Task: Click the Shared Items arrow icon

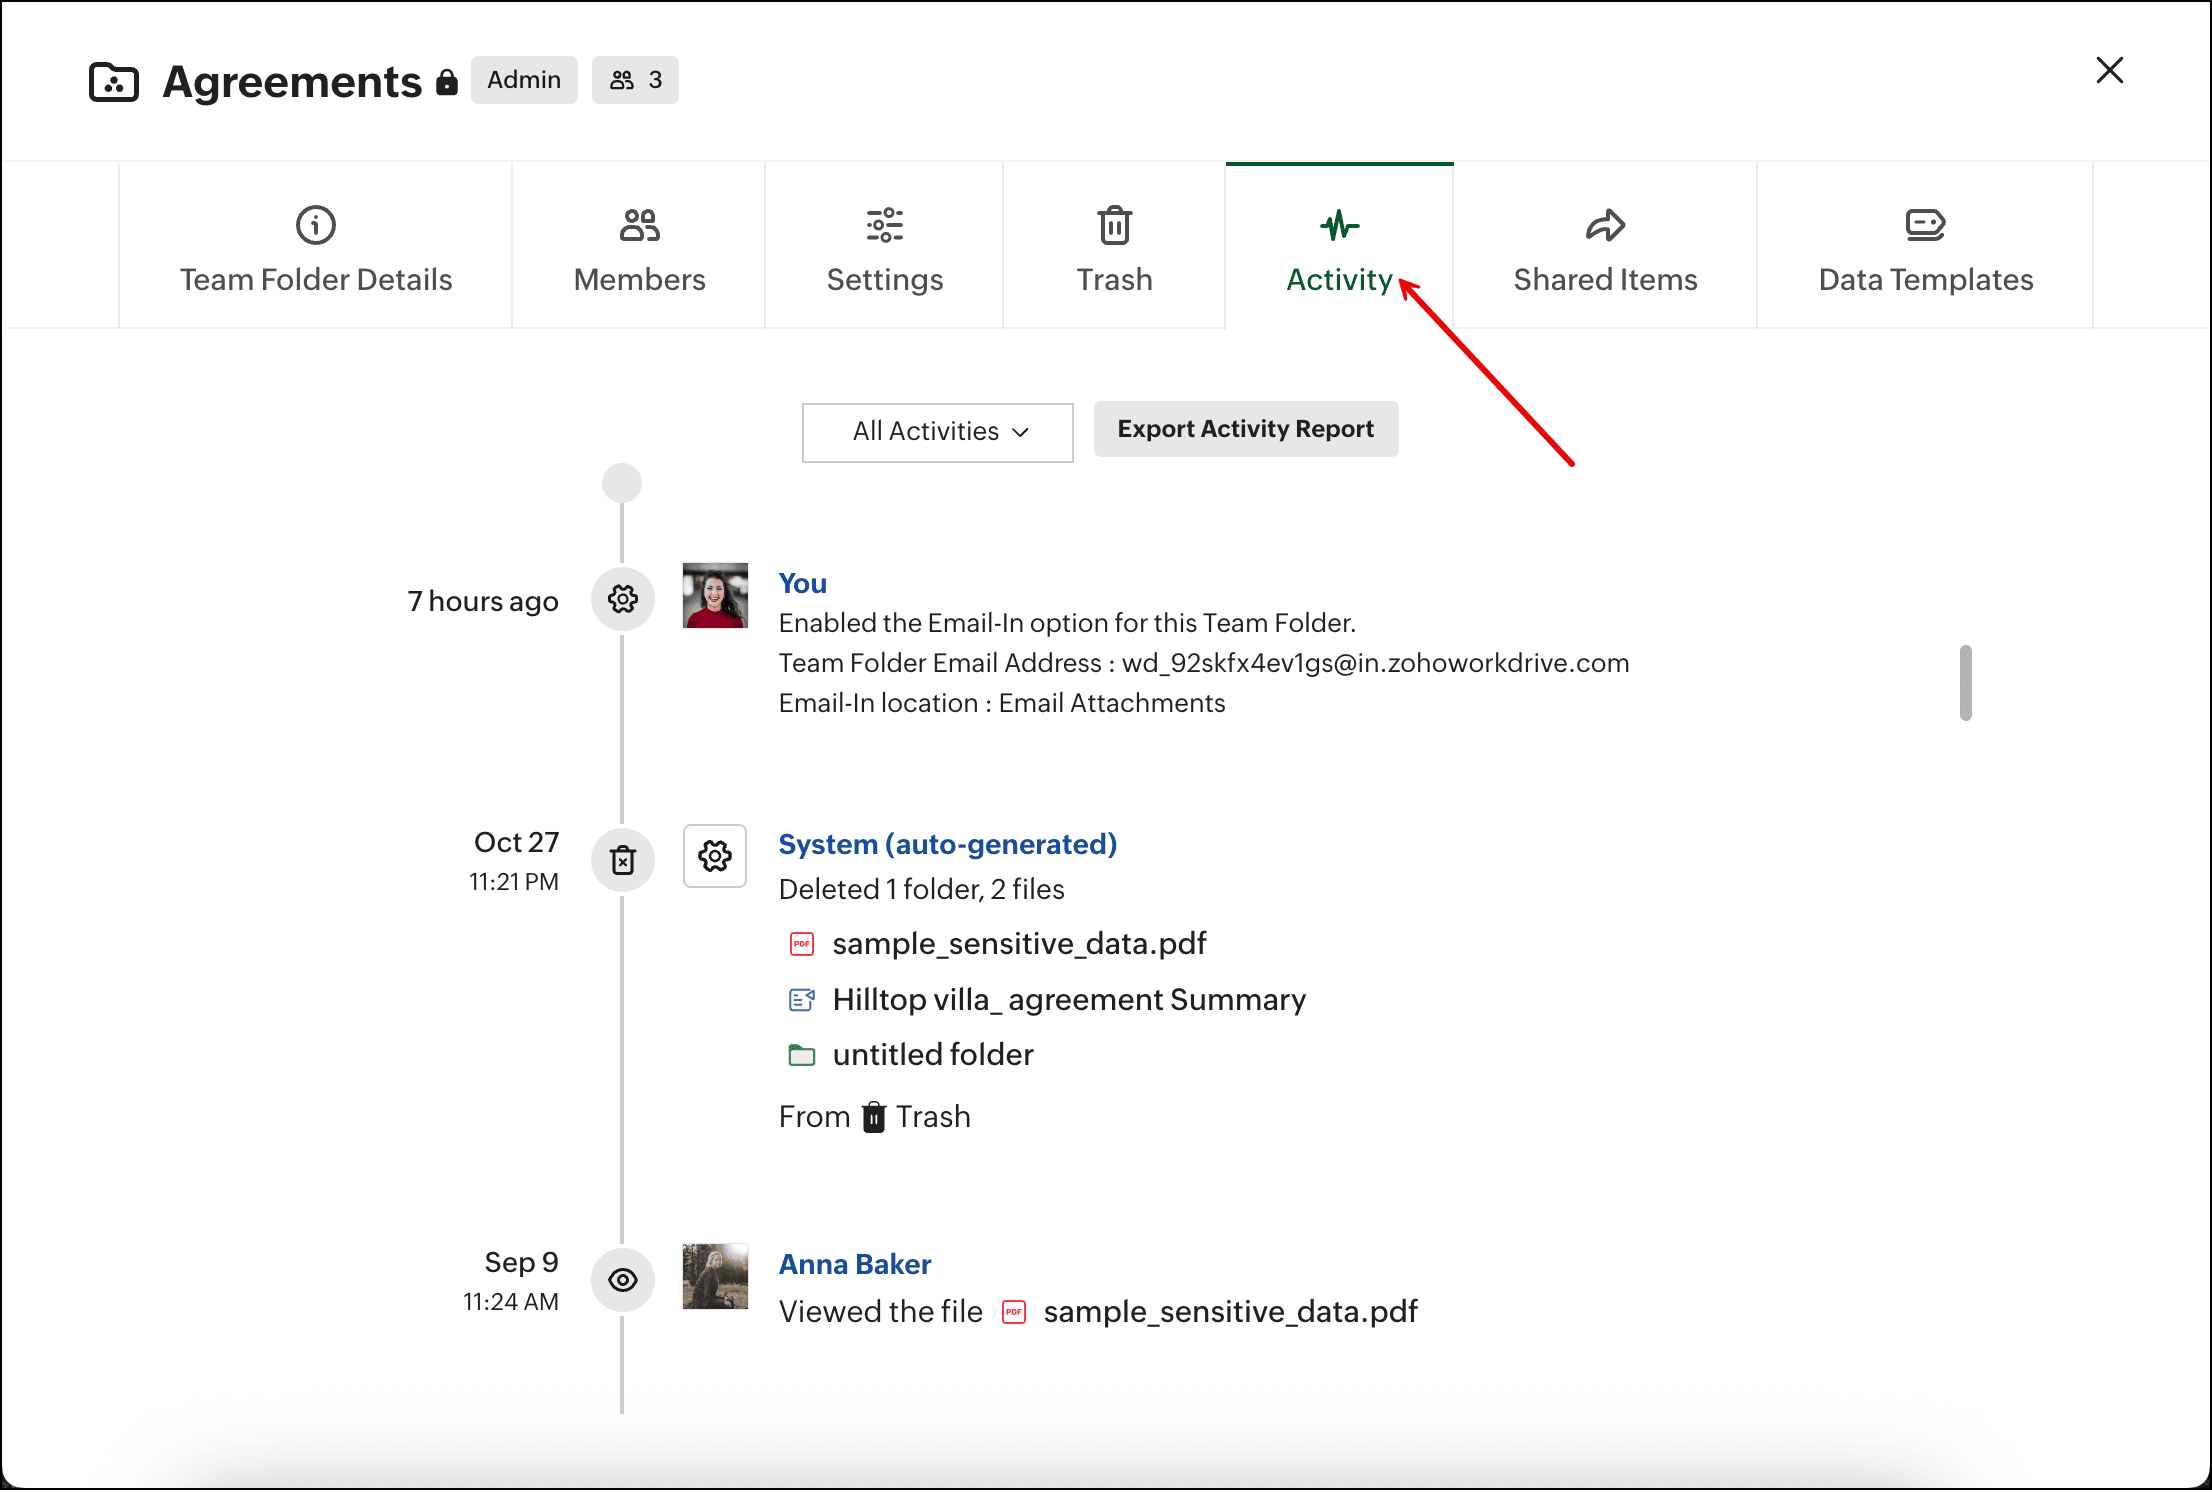Action: click(x=1605, y=225)
